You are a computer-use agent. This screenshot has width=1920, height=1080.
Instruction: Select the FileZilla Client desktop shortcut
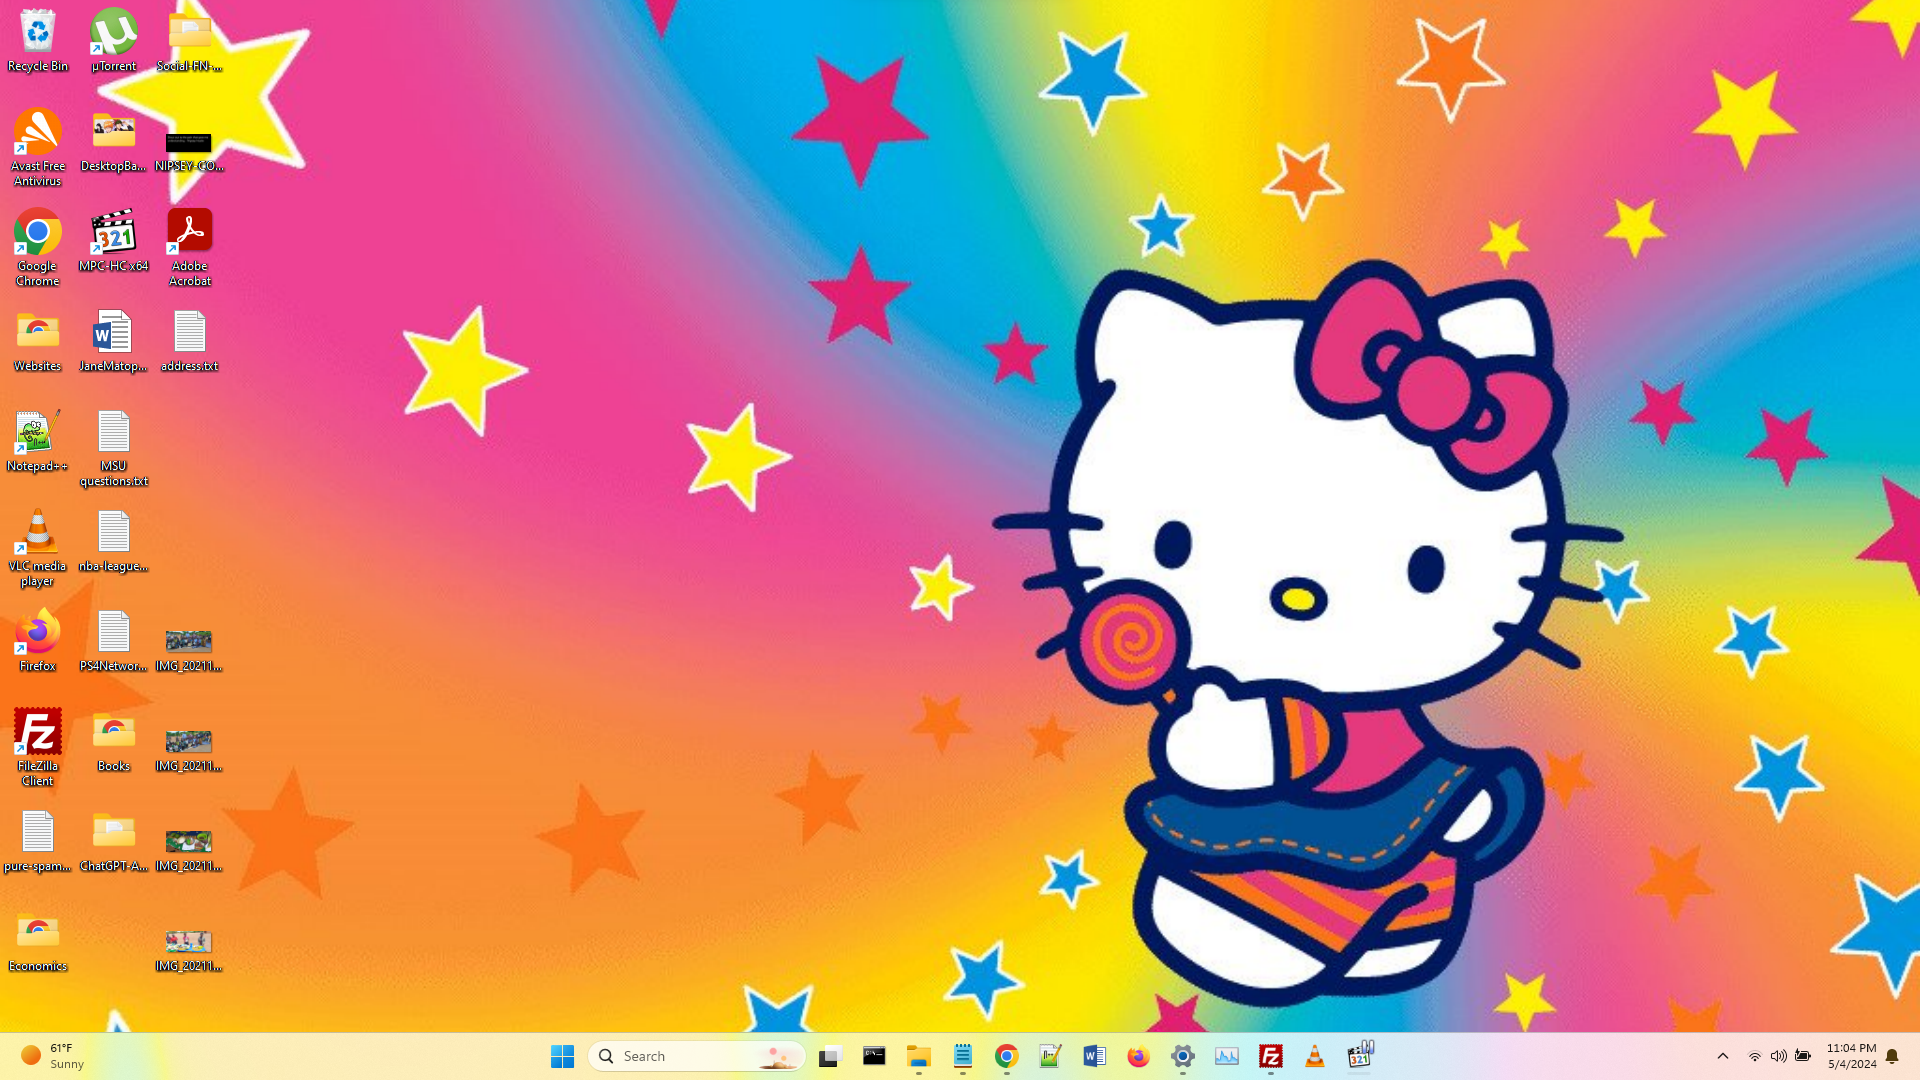[38, 748]
